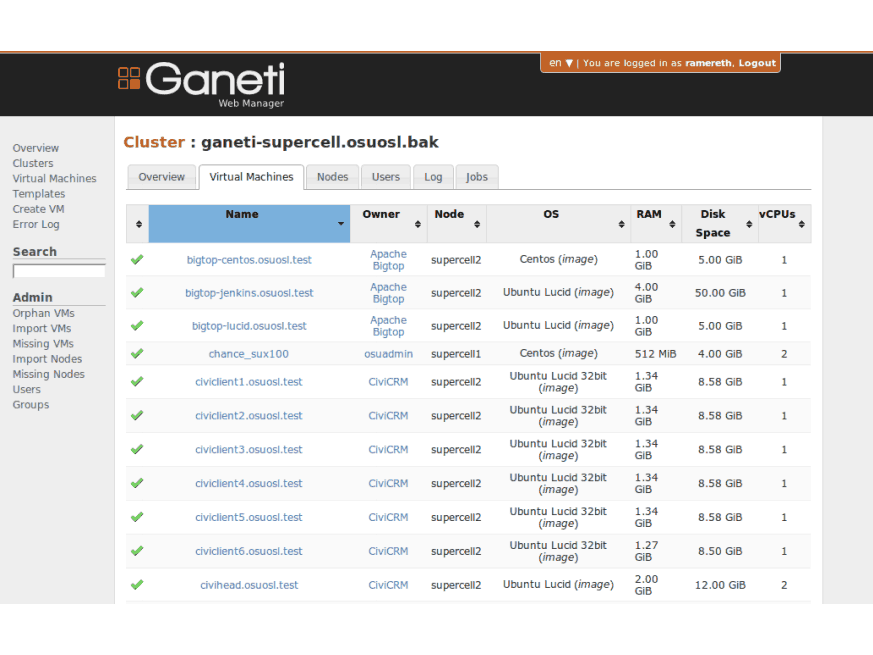Open Virtual Machines in sidebar
This screenshot has height=655, width=873.
[55, 178]
